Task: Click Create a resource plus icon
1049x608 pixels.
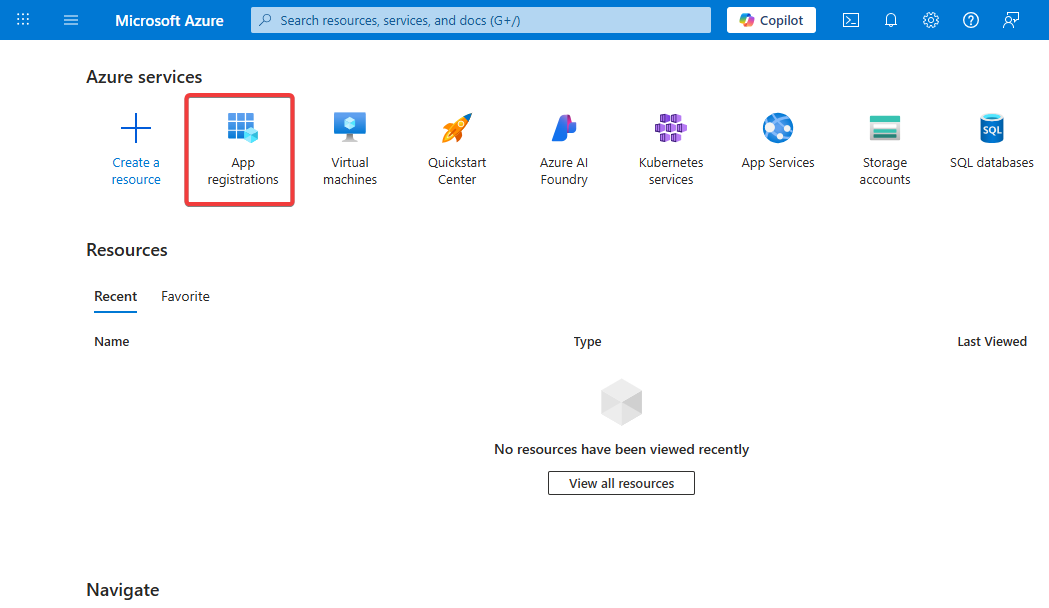Action: [136, 129]
